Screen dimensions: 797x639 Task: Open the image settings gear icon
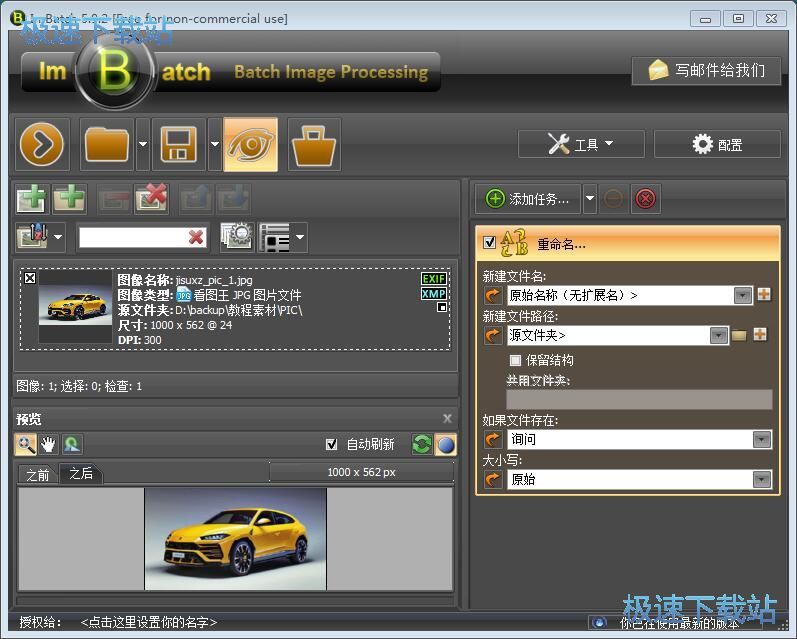click(x=237, y=237)
